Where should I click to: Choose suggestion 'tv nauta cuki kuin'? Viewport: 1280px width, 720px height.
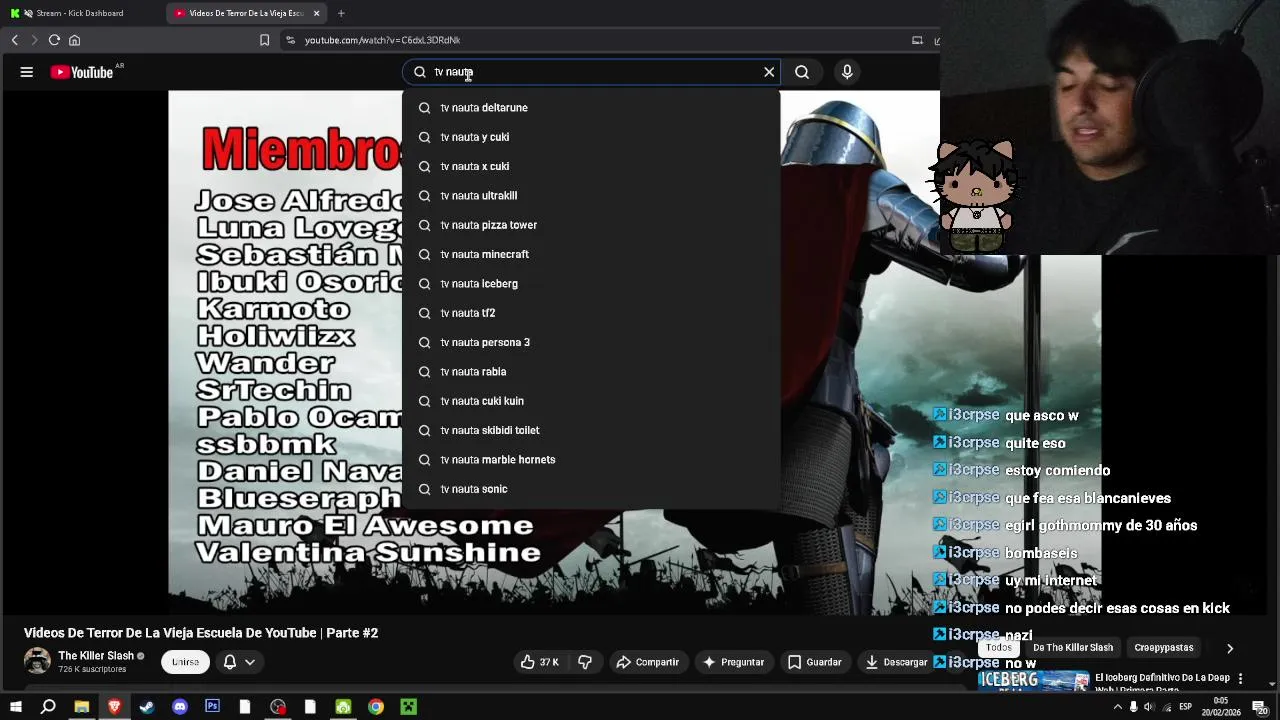tap(591, 401)
